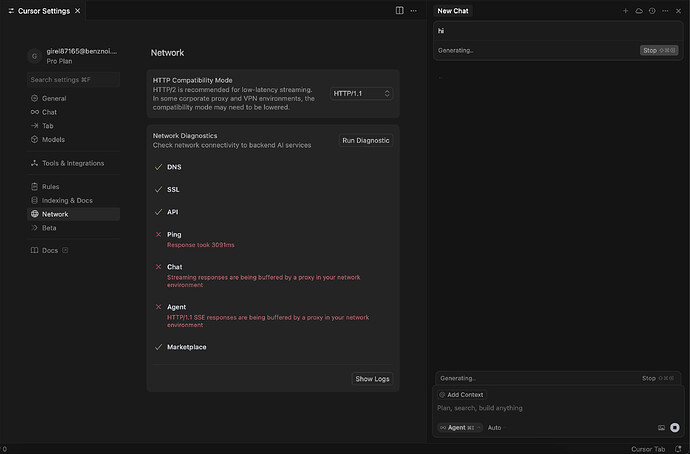Click the HTTP Compatibility Mode heading
Viewport: 690px width, 454px height.
192,80
